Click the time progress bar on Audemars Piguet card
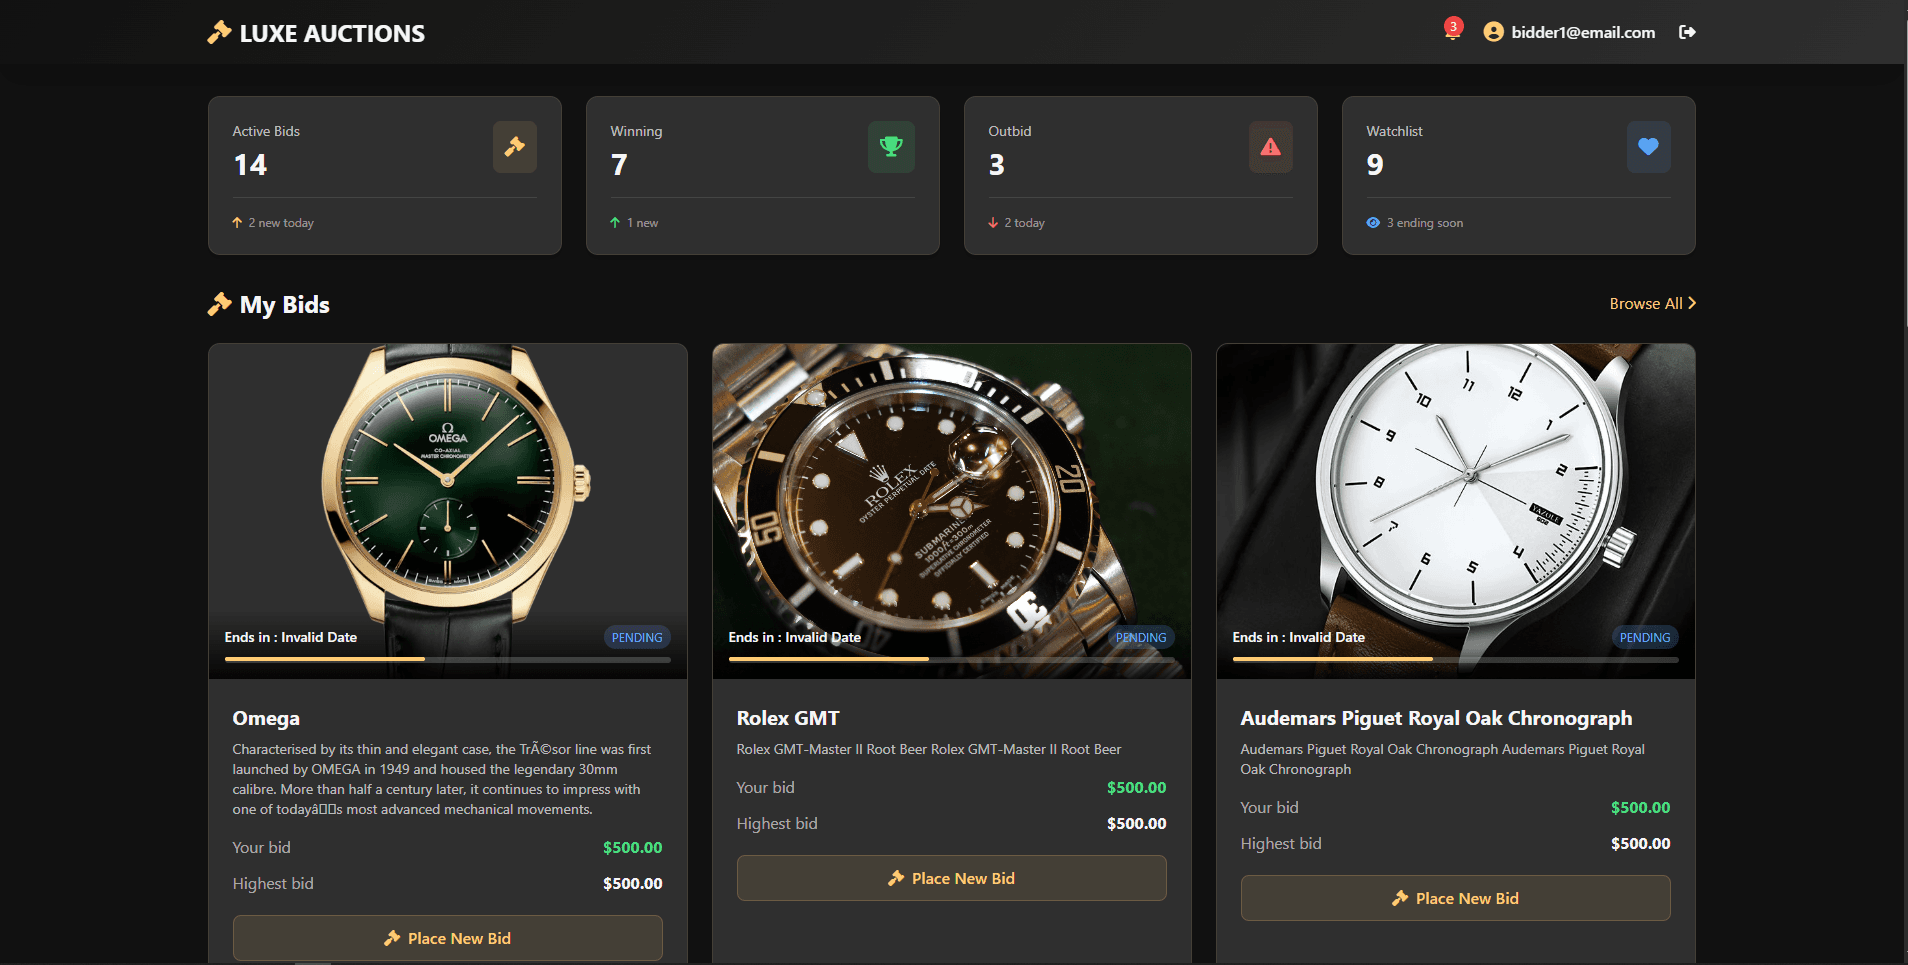Screen dimensions: 1908x965 pyautogui.click(x=1456, y=659)
